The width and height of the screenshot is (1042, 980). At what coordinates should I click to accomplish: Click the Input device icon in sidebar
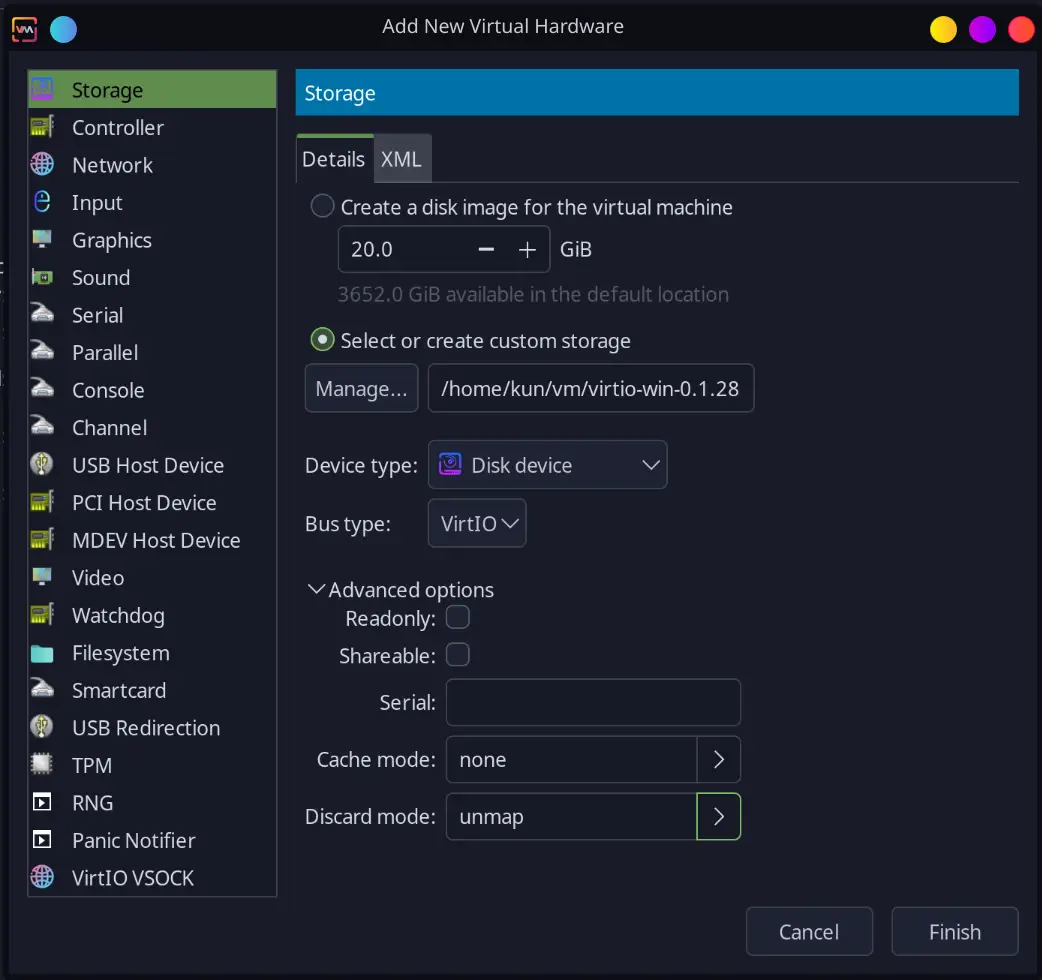(x=42, y=203)
